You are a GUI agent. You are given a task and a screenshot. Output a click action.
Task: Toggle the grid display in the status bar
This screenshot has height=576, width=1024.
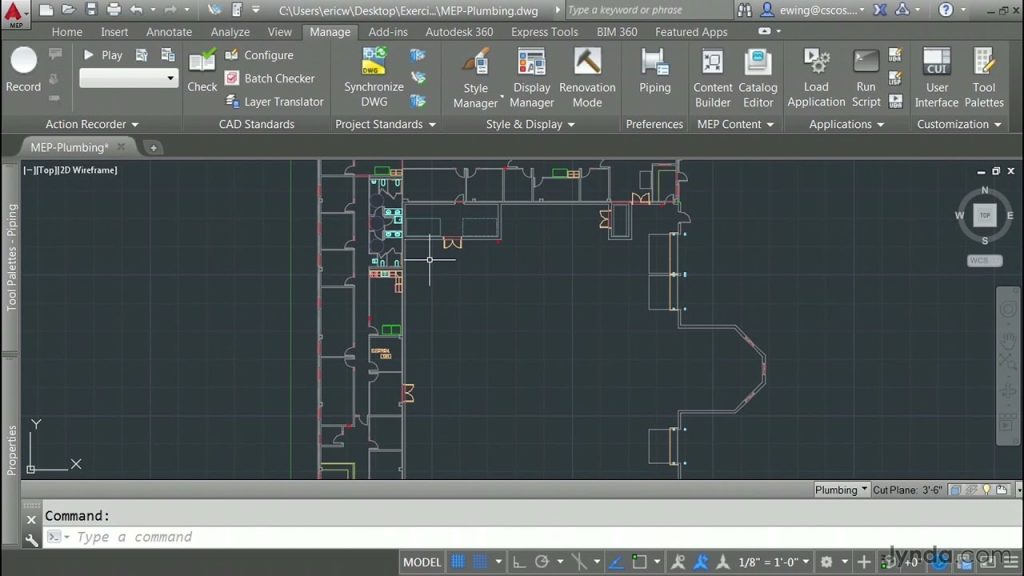pyautogui.click(x=480, y=561)
